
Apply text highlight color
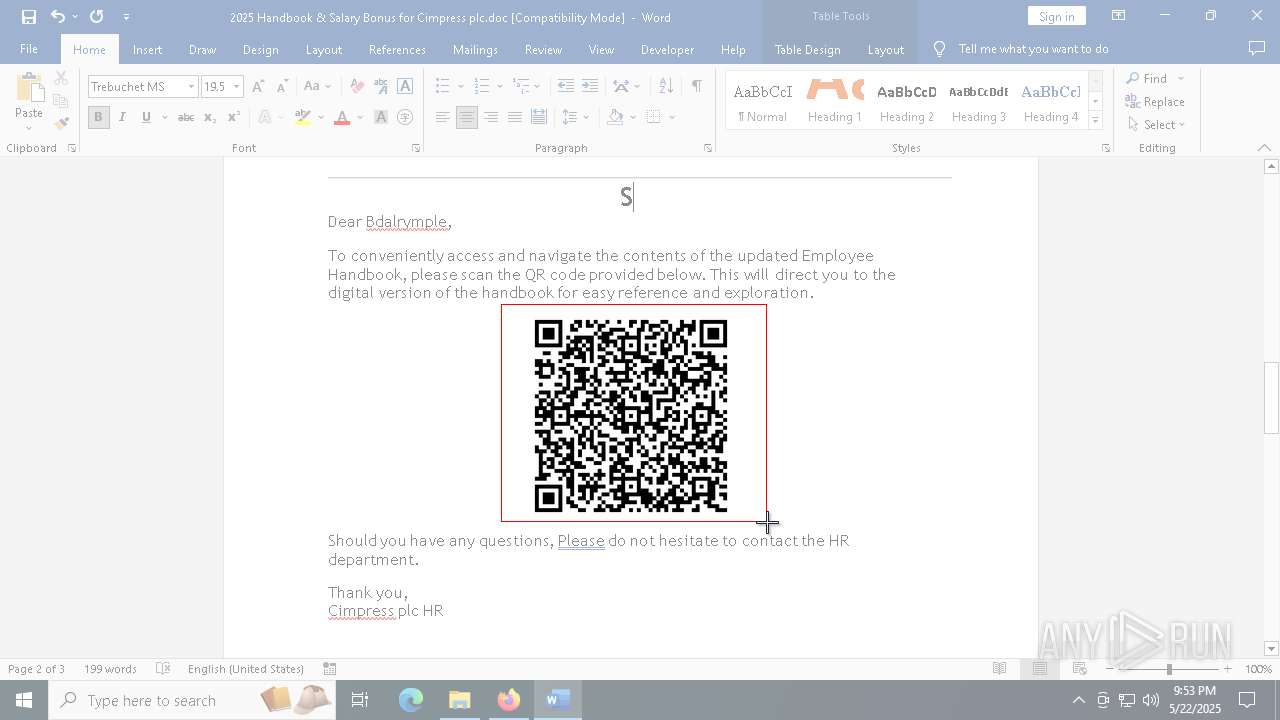click(303, 117)
